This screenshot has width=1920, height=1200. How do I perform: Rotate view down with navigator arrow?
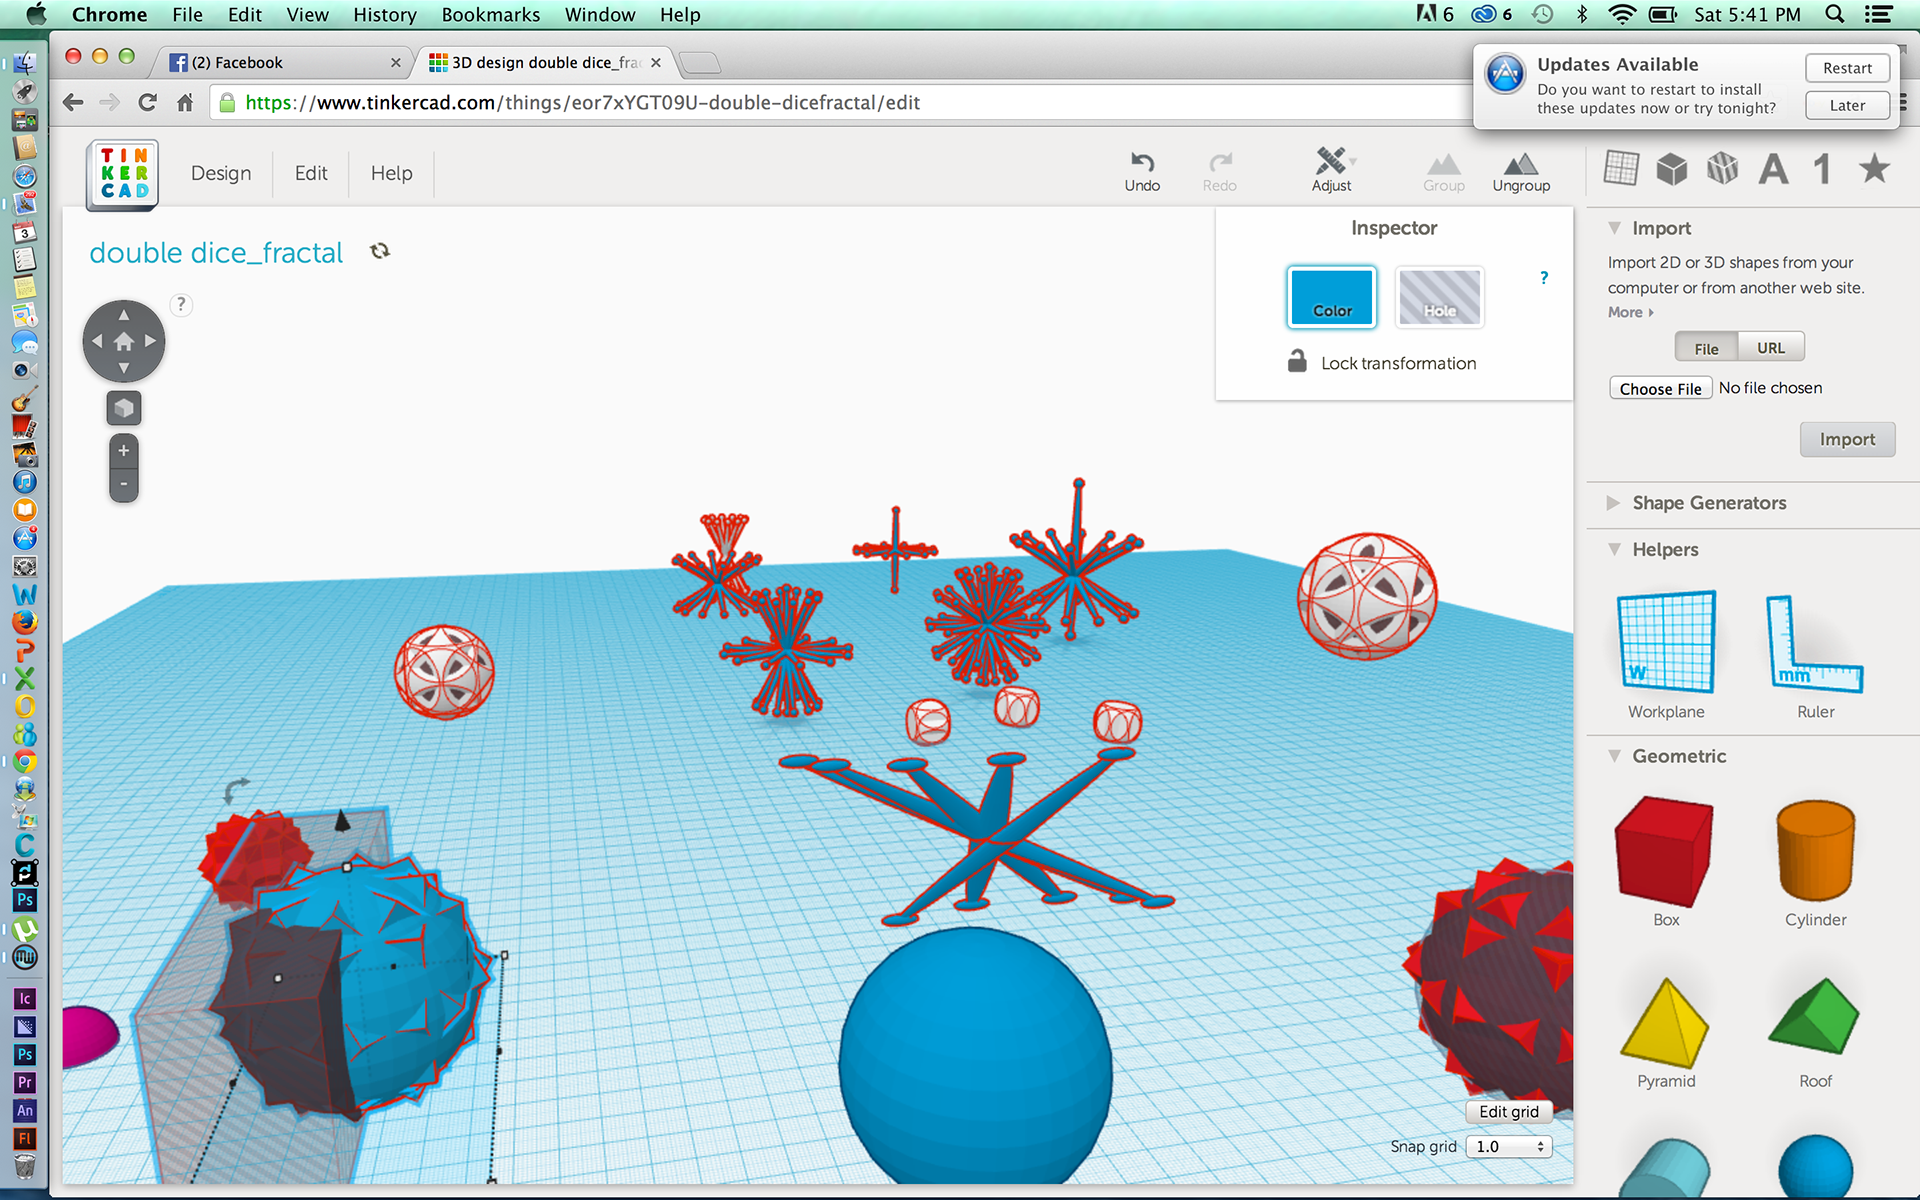[124, 368]
